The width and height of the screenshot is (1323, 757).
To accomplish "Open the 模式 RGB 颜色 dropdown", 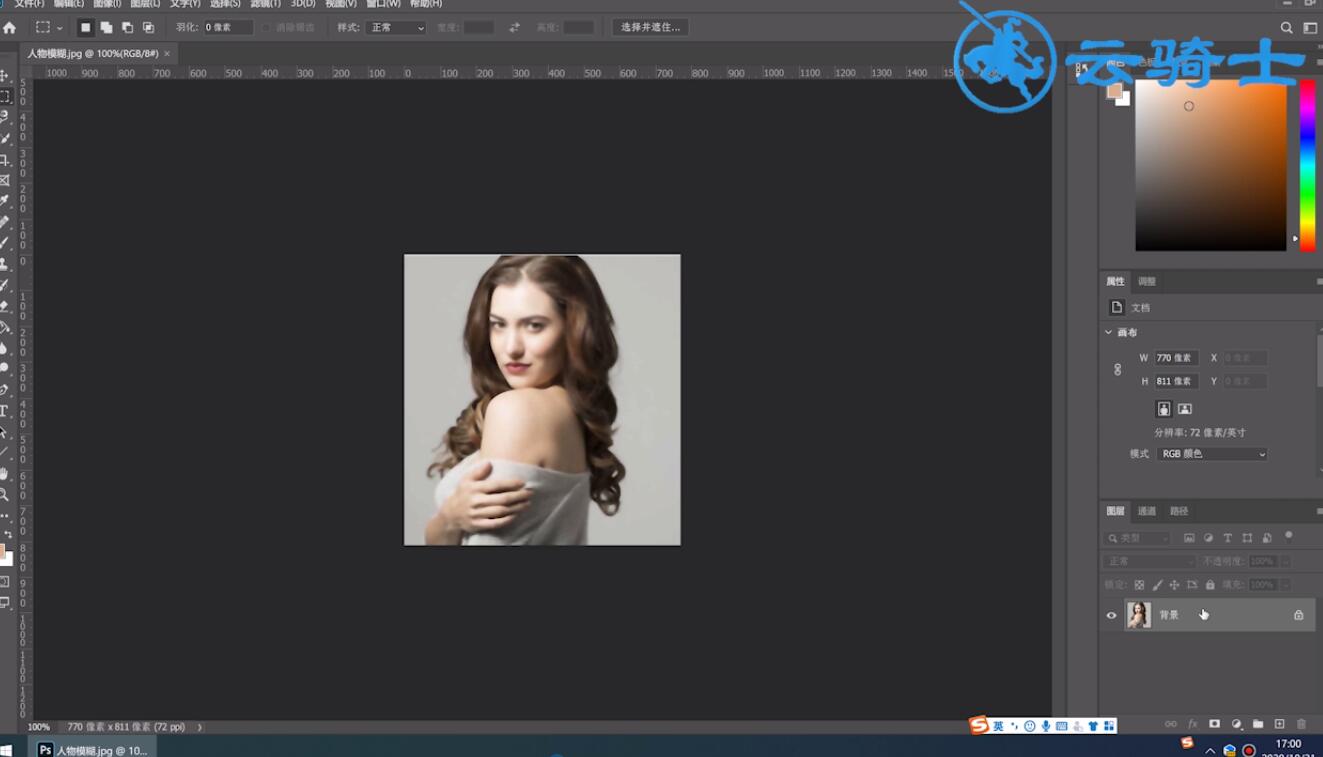I will pos(1212,454).
